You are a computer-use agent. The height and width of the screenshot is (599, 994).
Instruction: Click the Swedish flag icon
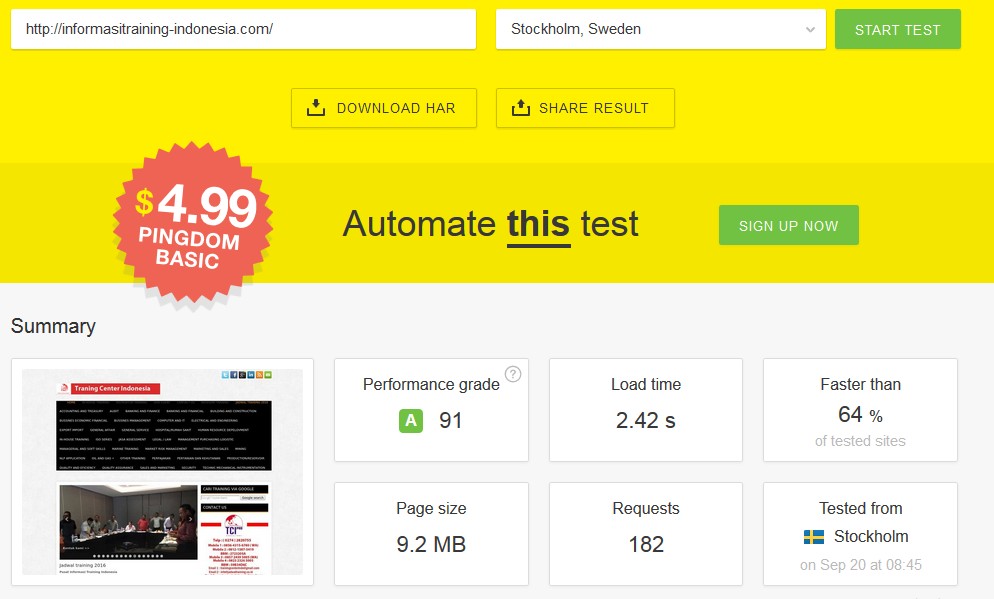point(814,537)
